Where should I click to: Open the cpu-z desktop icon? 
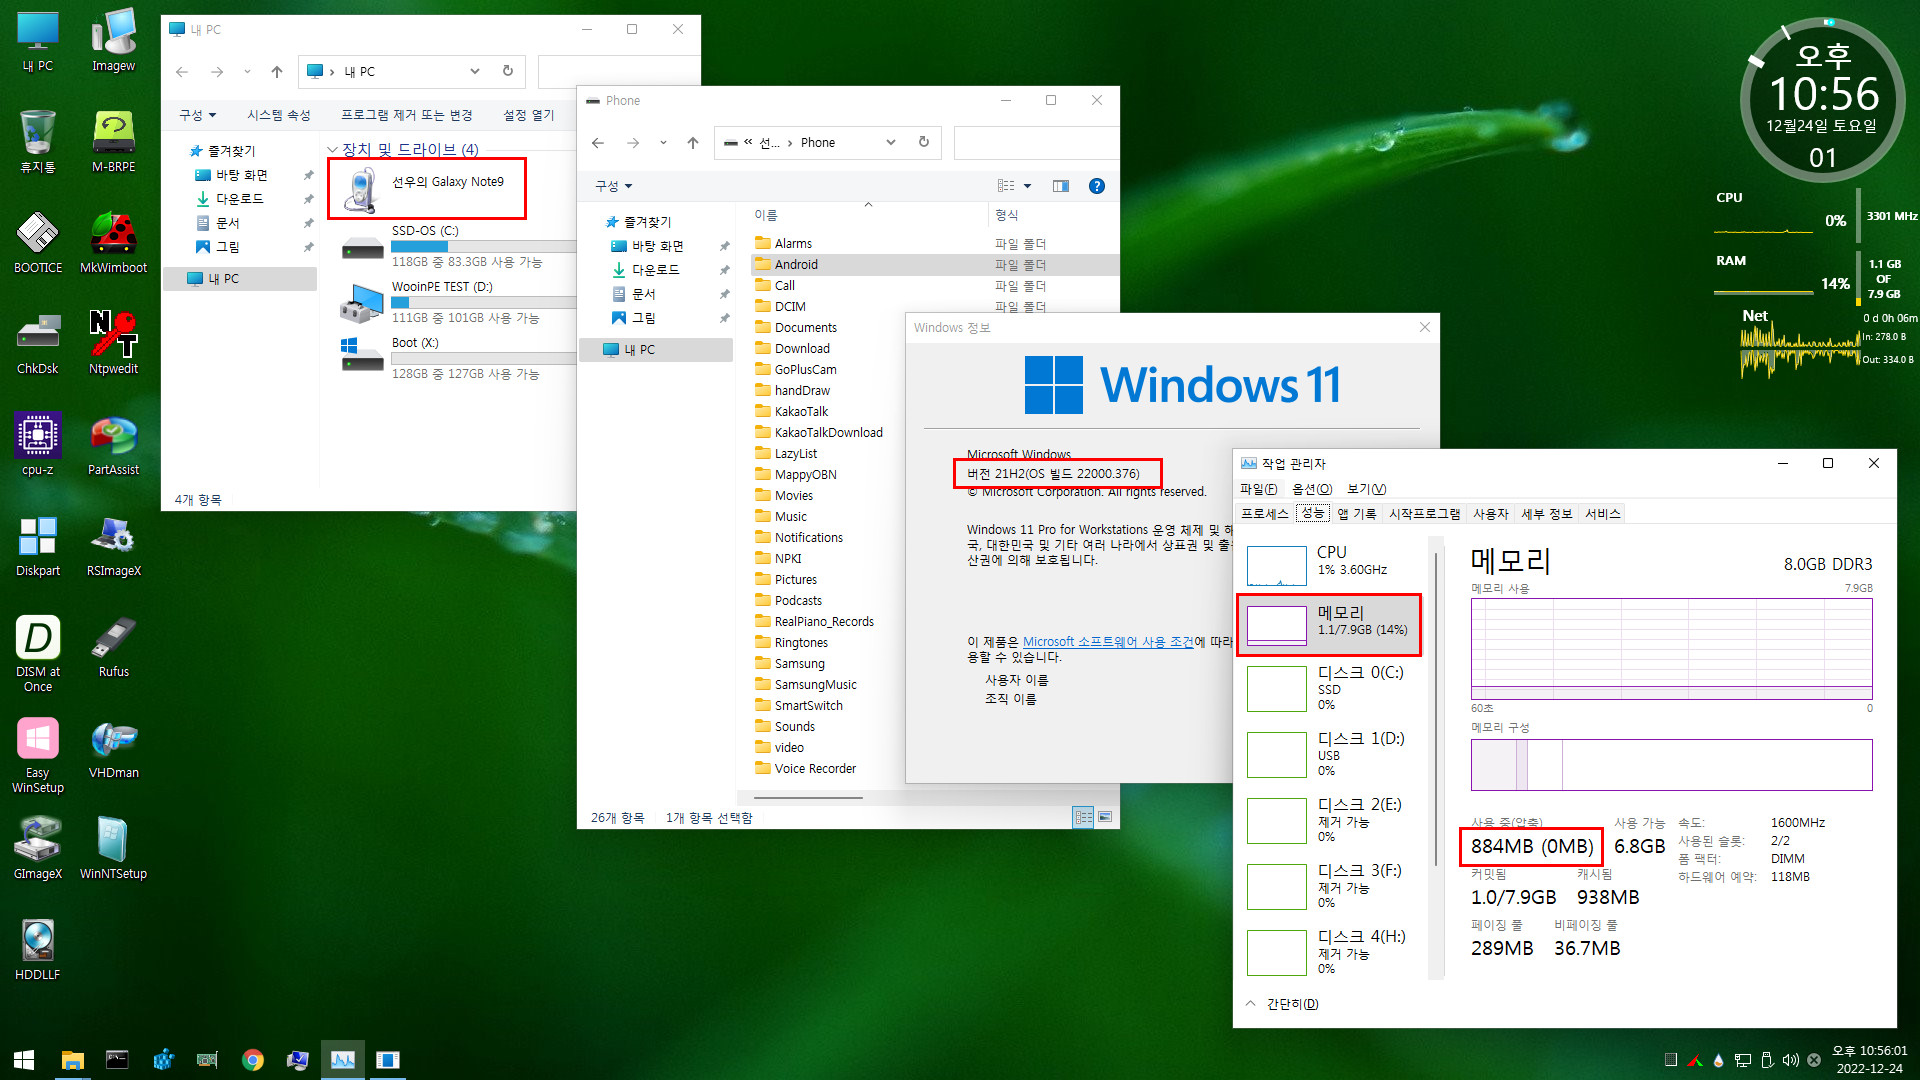[x=38, y=443]
